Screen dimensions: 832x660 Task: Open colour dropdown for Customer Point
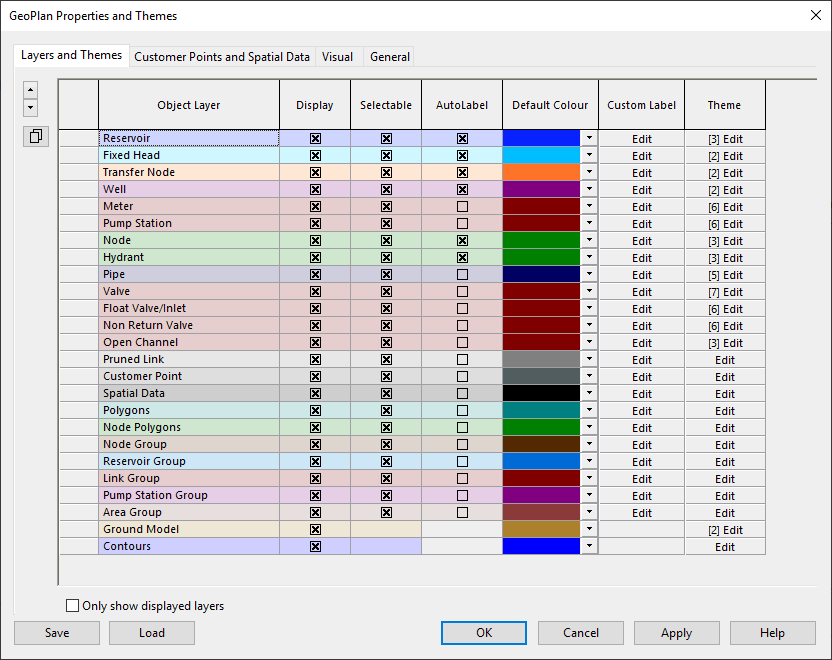pyautogui.click(x=589, y=376)
